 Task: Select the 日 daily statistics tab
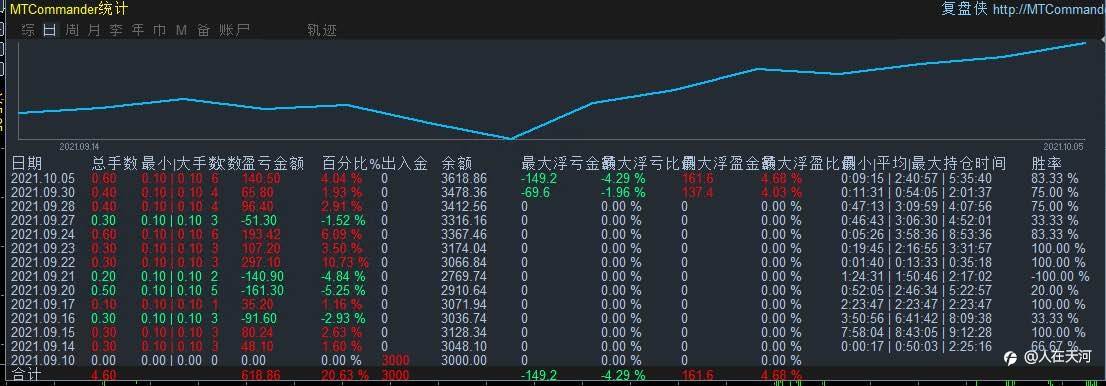click(49, 30)
